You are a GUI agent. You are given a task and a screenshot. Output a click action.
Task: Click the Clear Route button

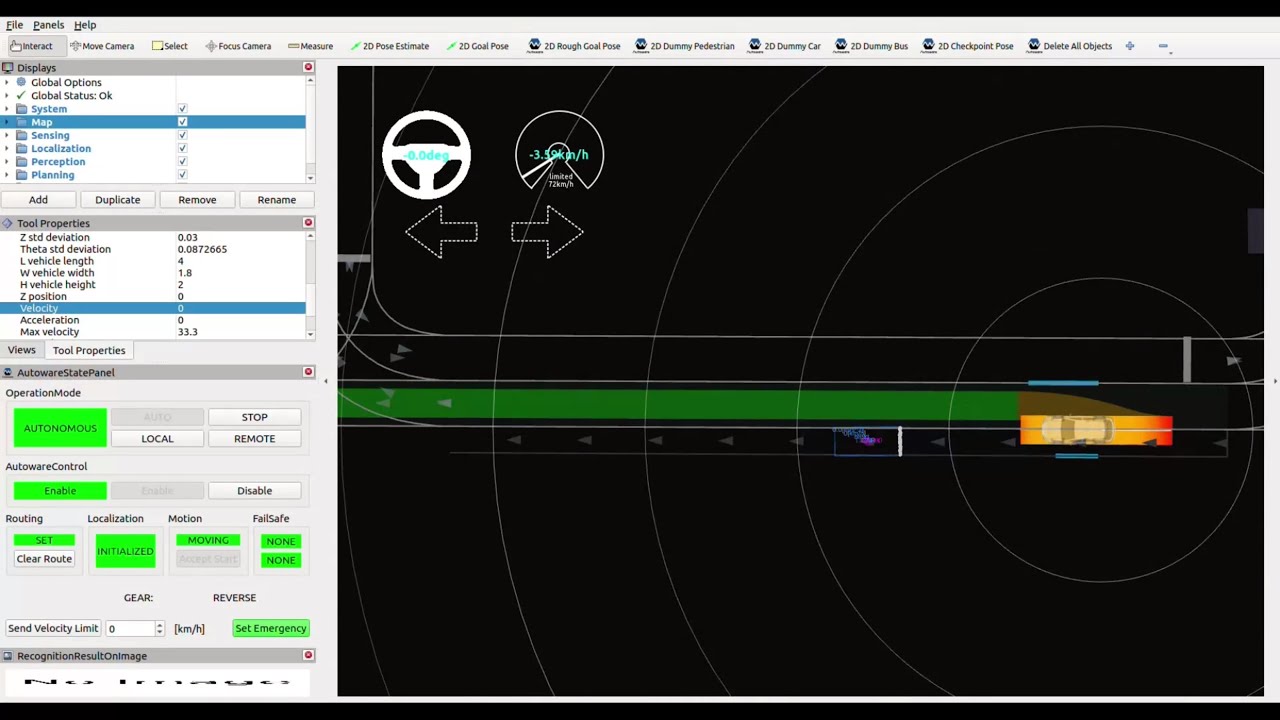tap(44, 559)
